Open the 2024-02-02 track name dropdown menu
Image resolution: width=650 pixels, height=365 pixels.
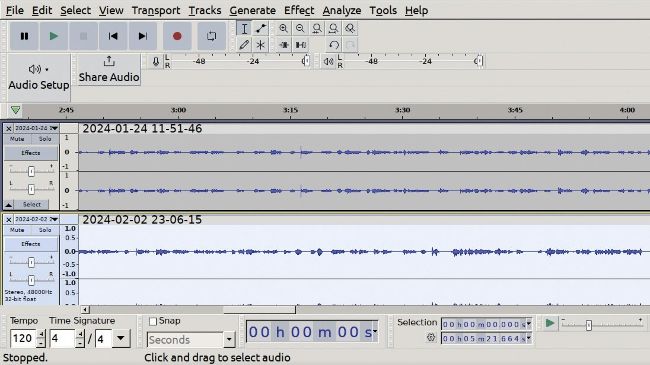point(36,219)
